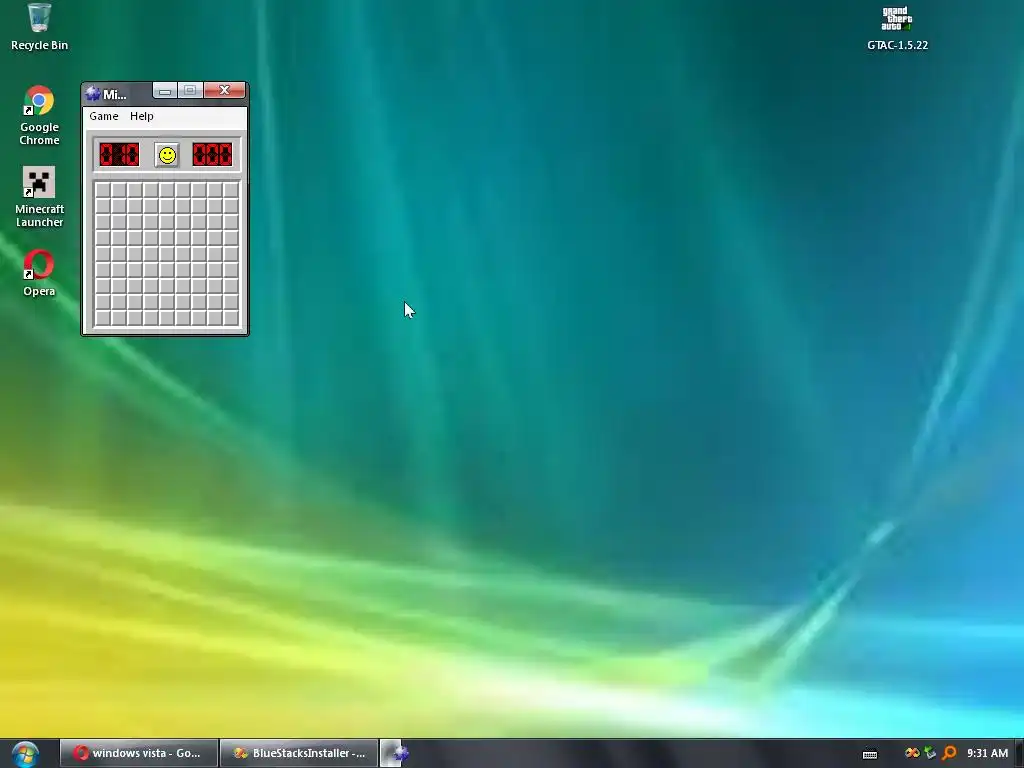The image size is (1024, 768).
Task: Switch to the 'windows vista - Go...' taskbar button
Action: [x=138, y=753]
